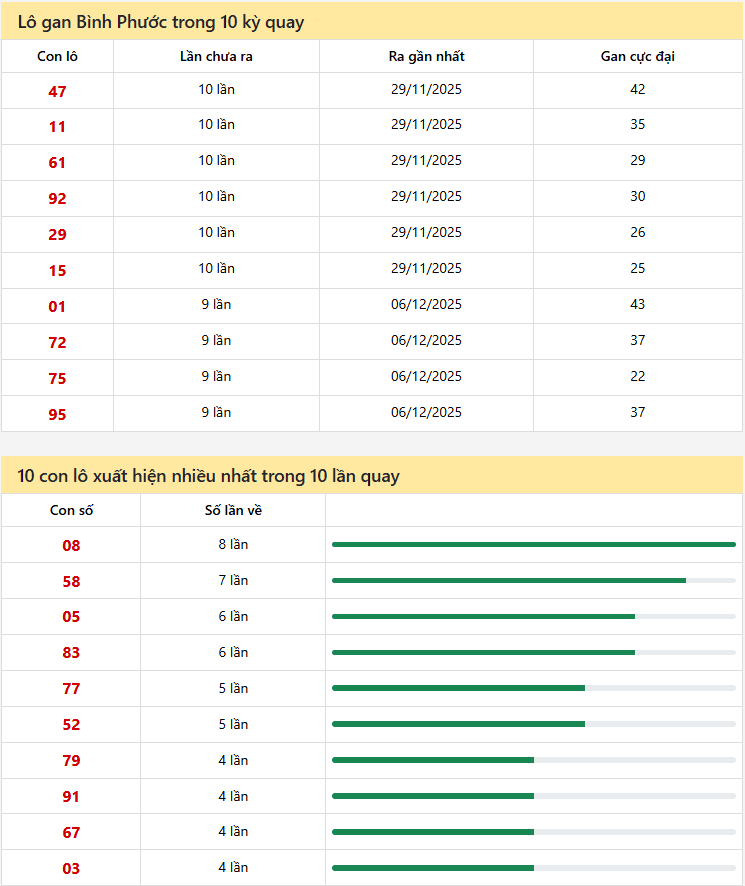Open lô number 01 entry
The image size is (745, 886).
coord(57,307)
